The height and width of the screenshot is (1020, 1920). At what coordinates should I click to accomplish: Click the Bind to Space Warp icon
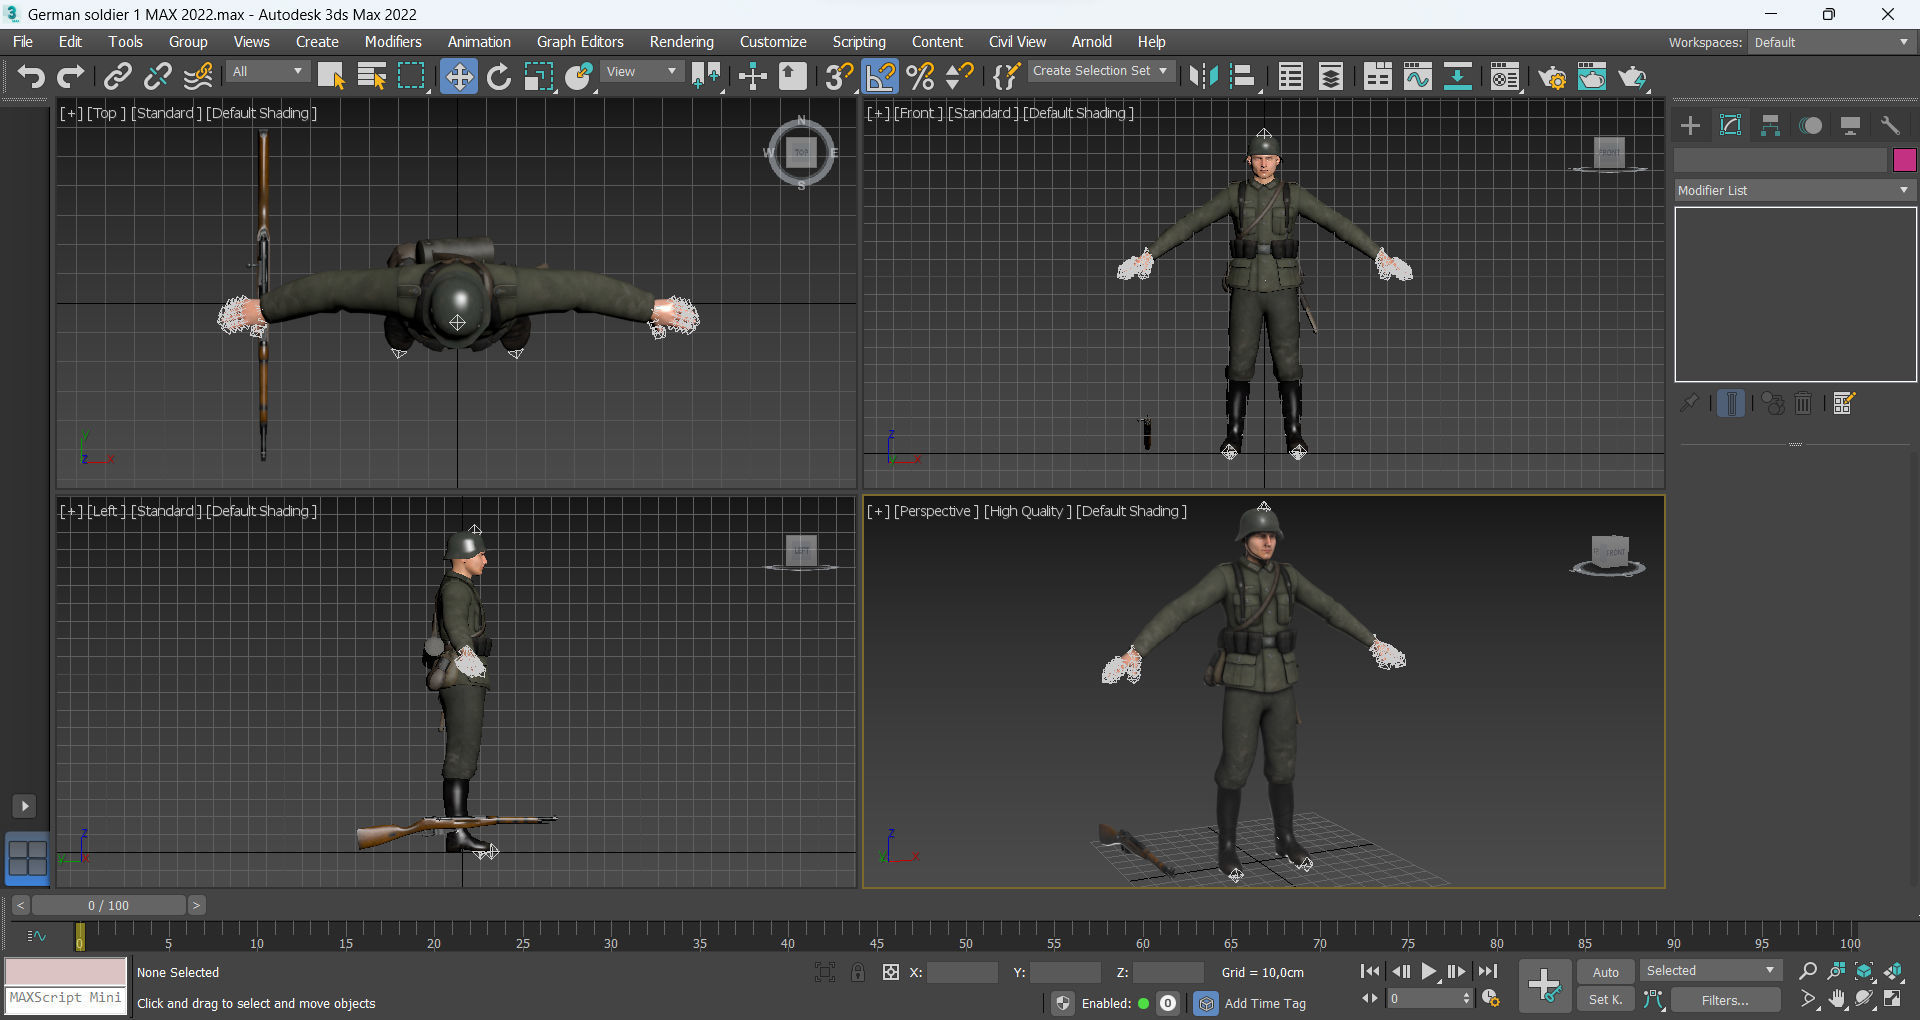pos(198,76)
